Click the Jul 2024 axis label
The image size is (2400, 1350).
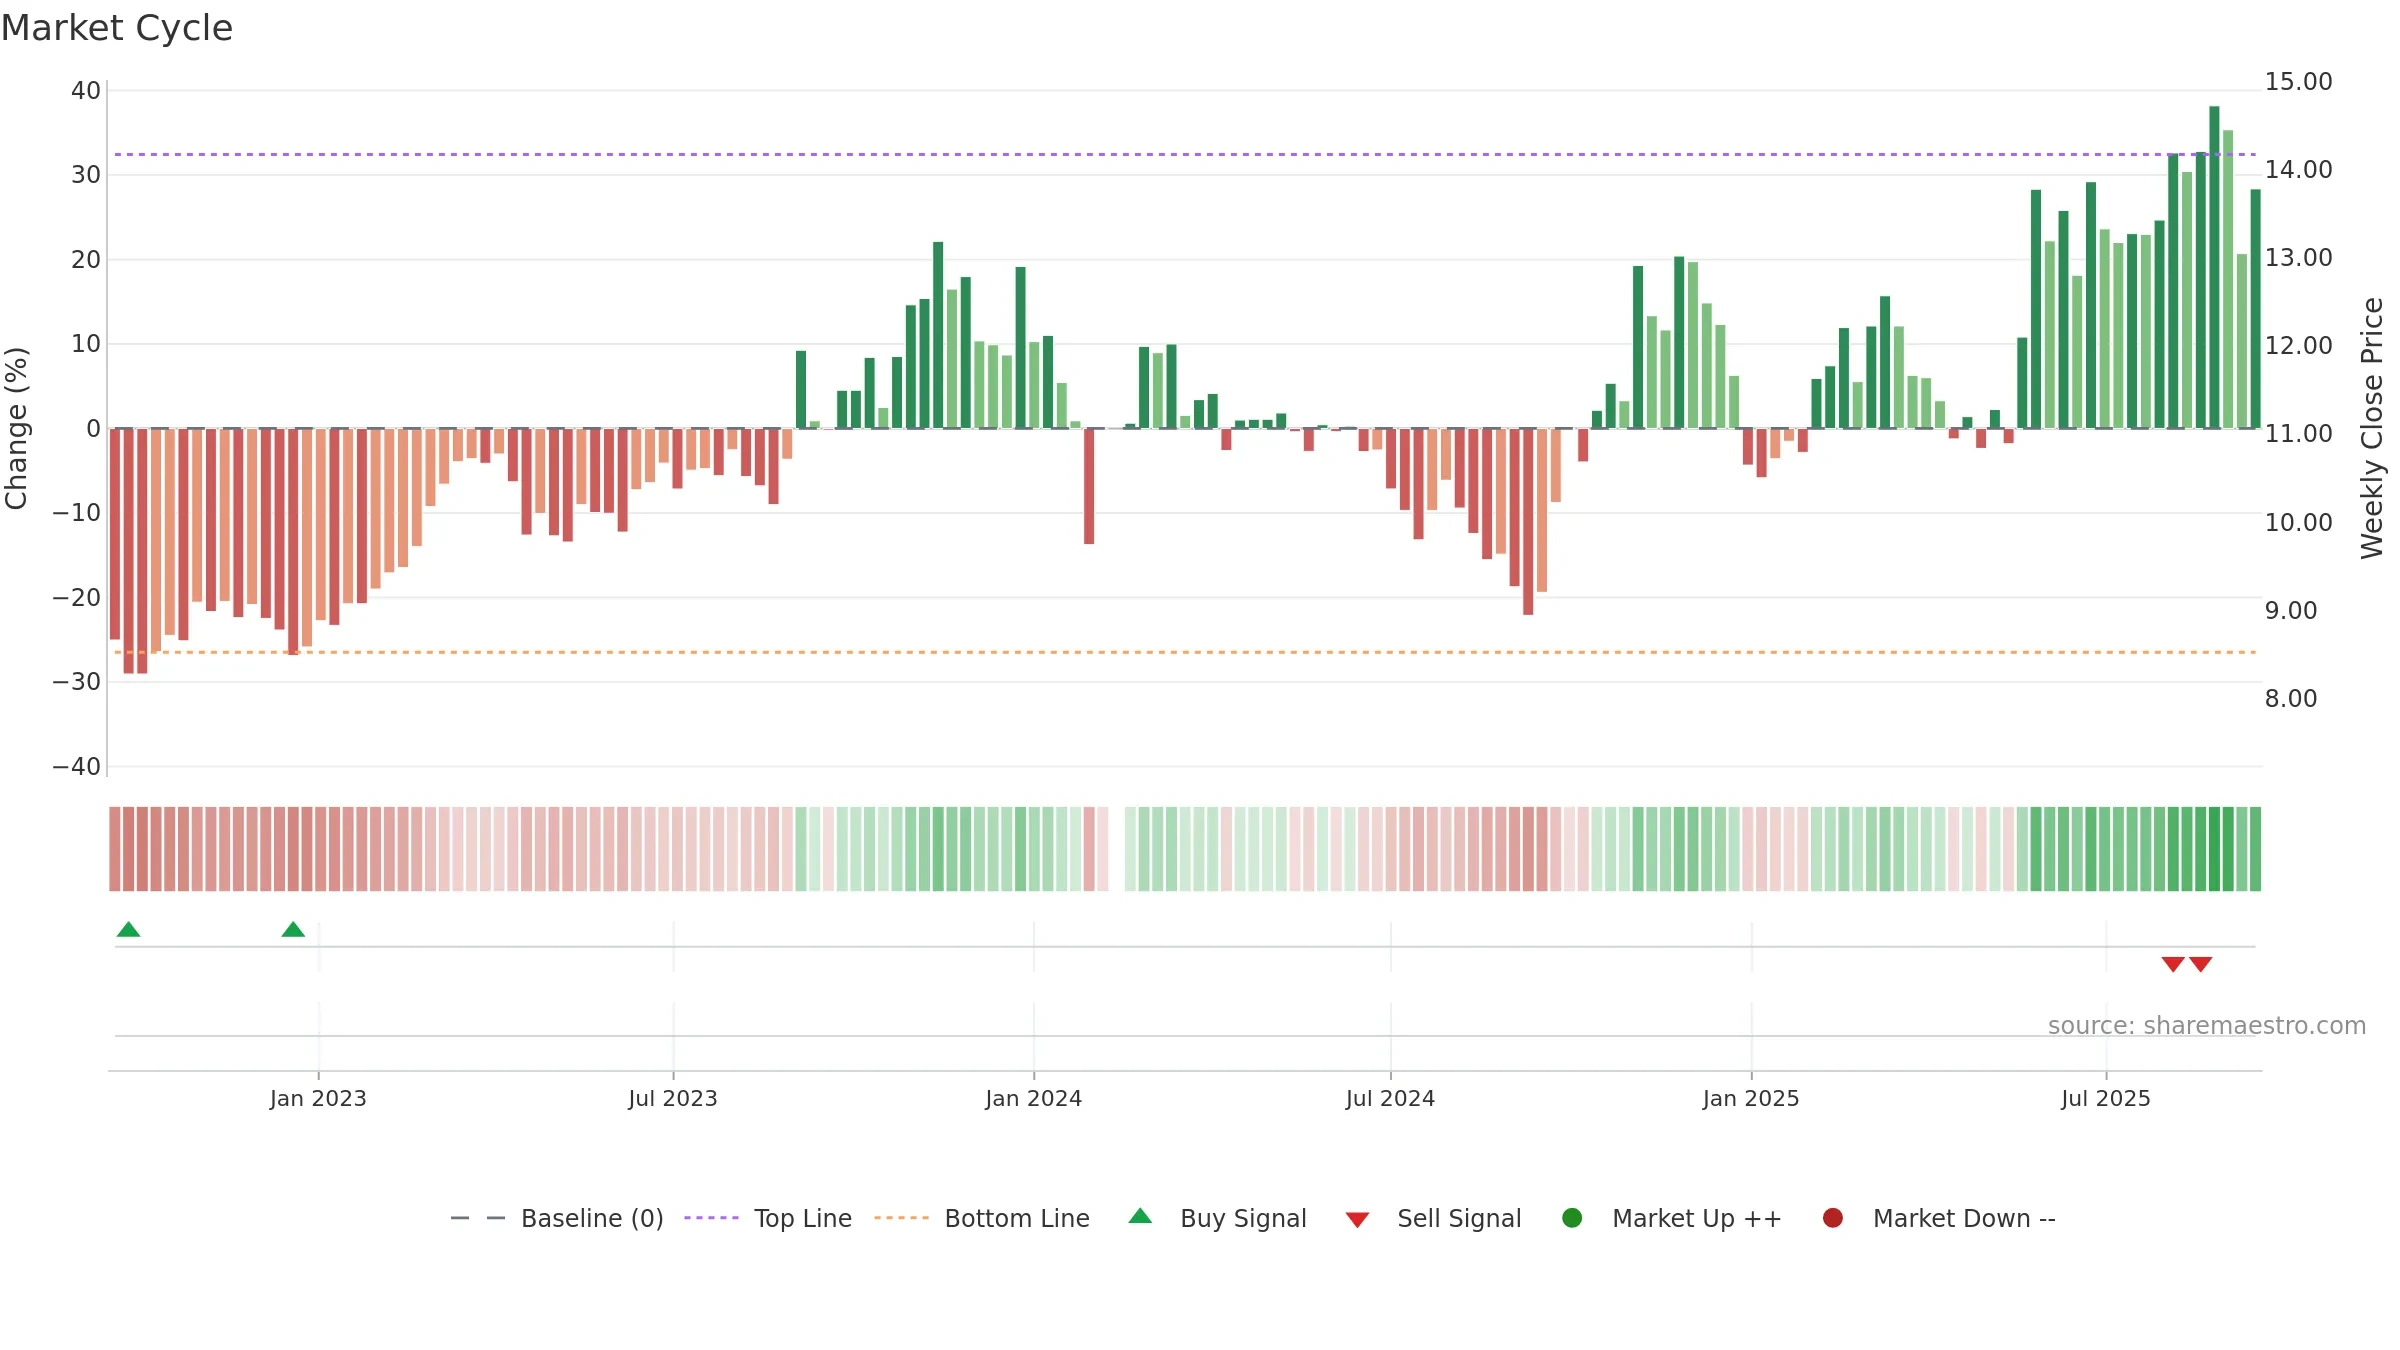(1390, 1098)
